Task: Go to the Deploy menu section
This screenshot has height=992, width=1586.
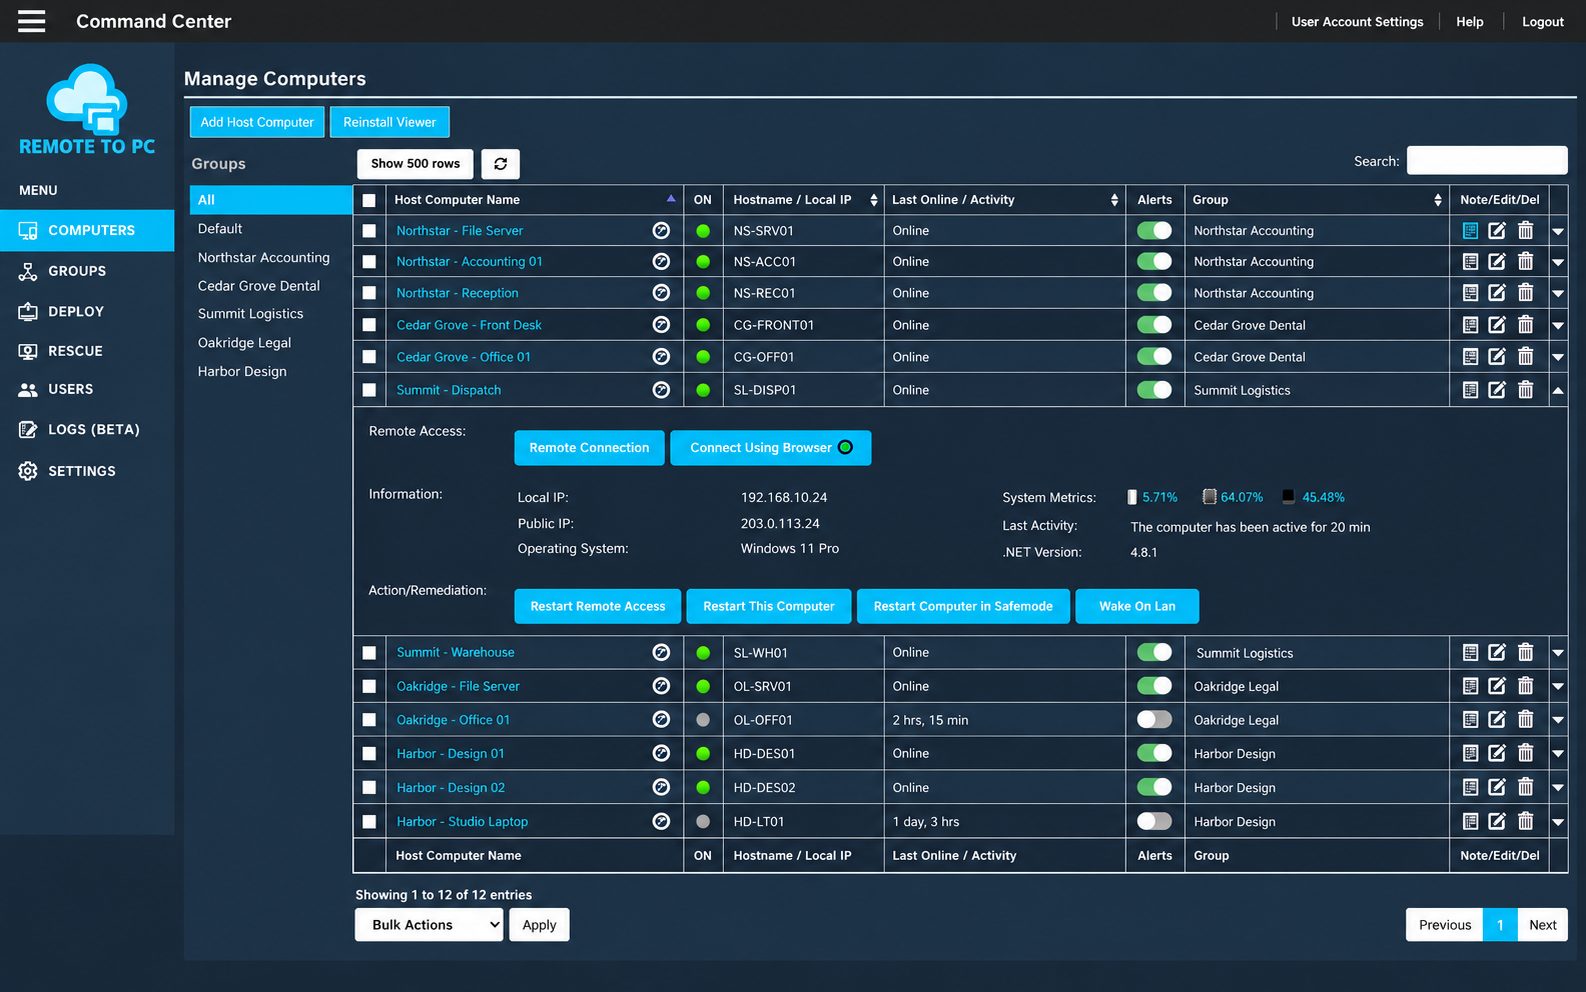Action: (87, 311)
